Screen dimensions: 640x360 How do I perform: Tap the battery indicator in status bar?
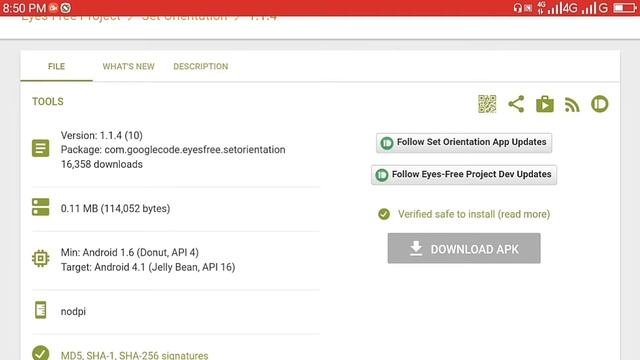[624, 8]
